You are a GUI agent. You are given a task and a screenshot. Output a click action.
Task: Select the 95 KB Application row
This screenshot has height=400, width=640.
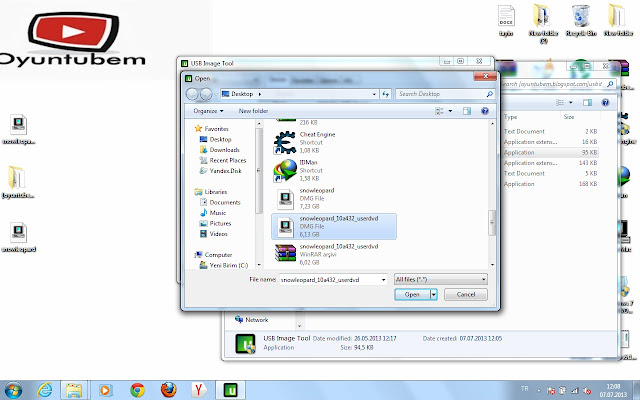550,153
